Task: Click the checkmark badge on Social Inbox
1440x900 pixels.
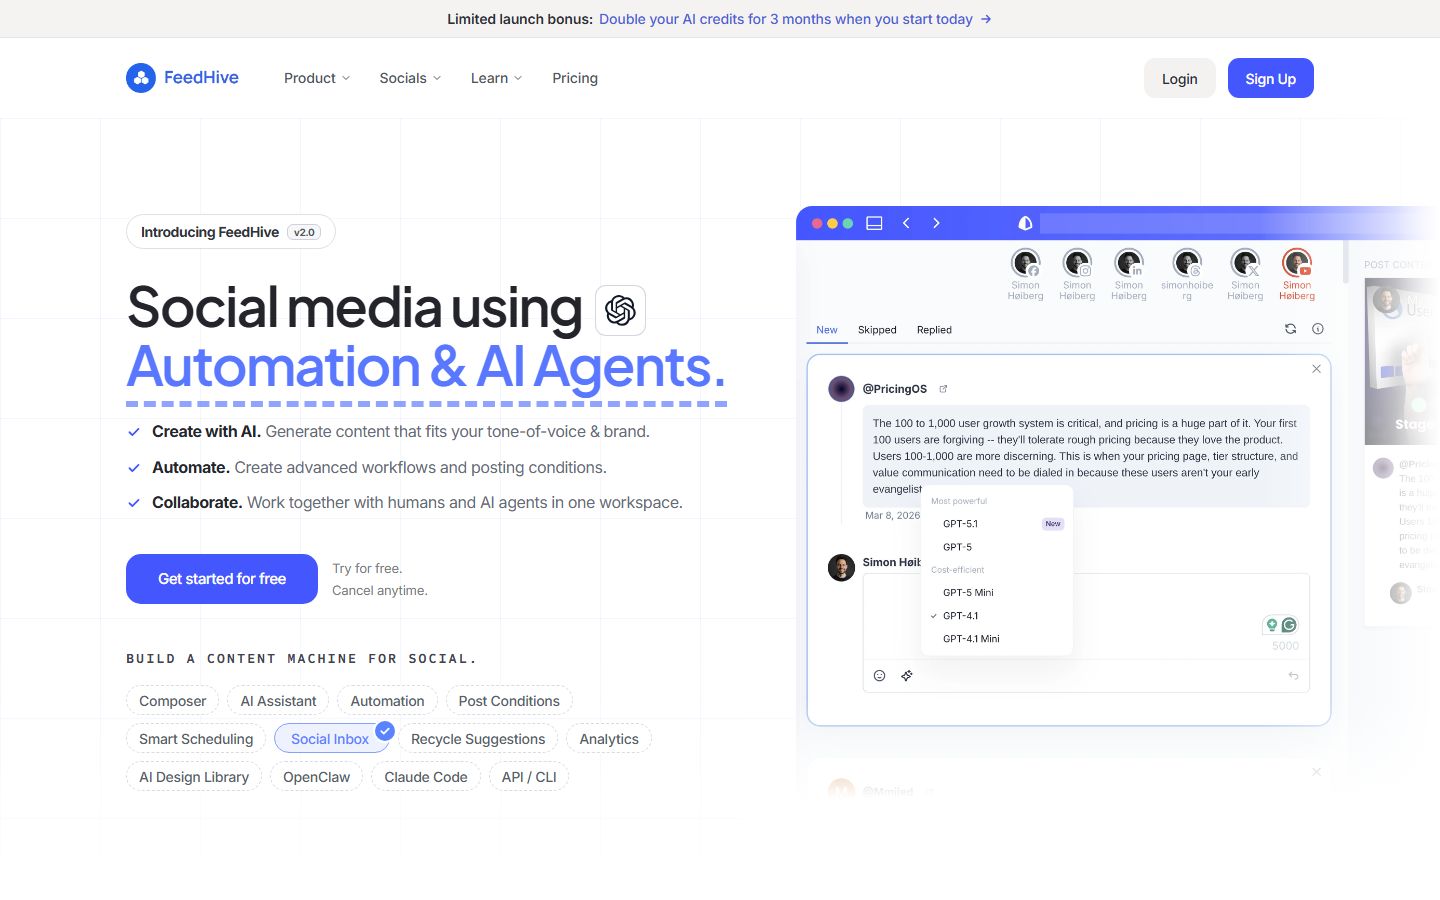Action: tap(385, 730)
